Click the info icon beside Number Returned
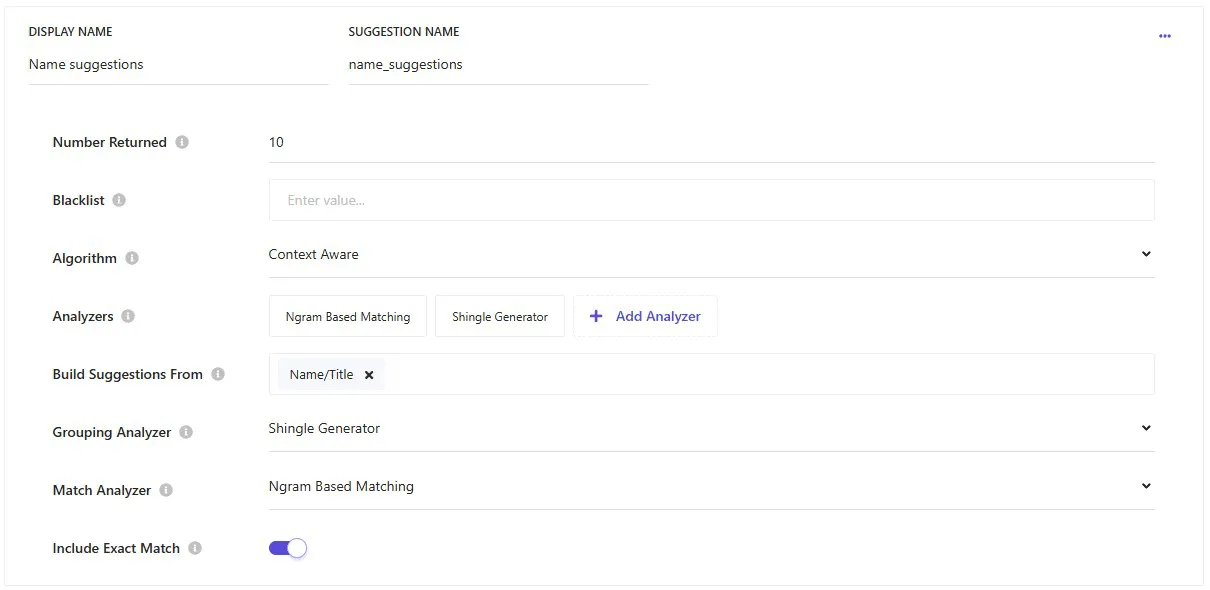 tap(182, 142)
